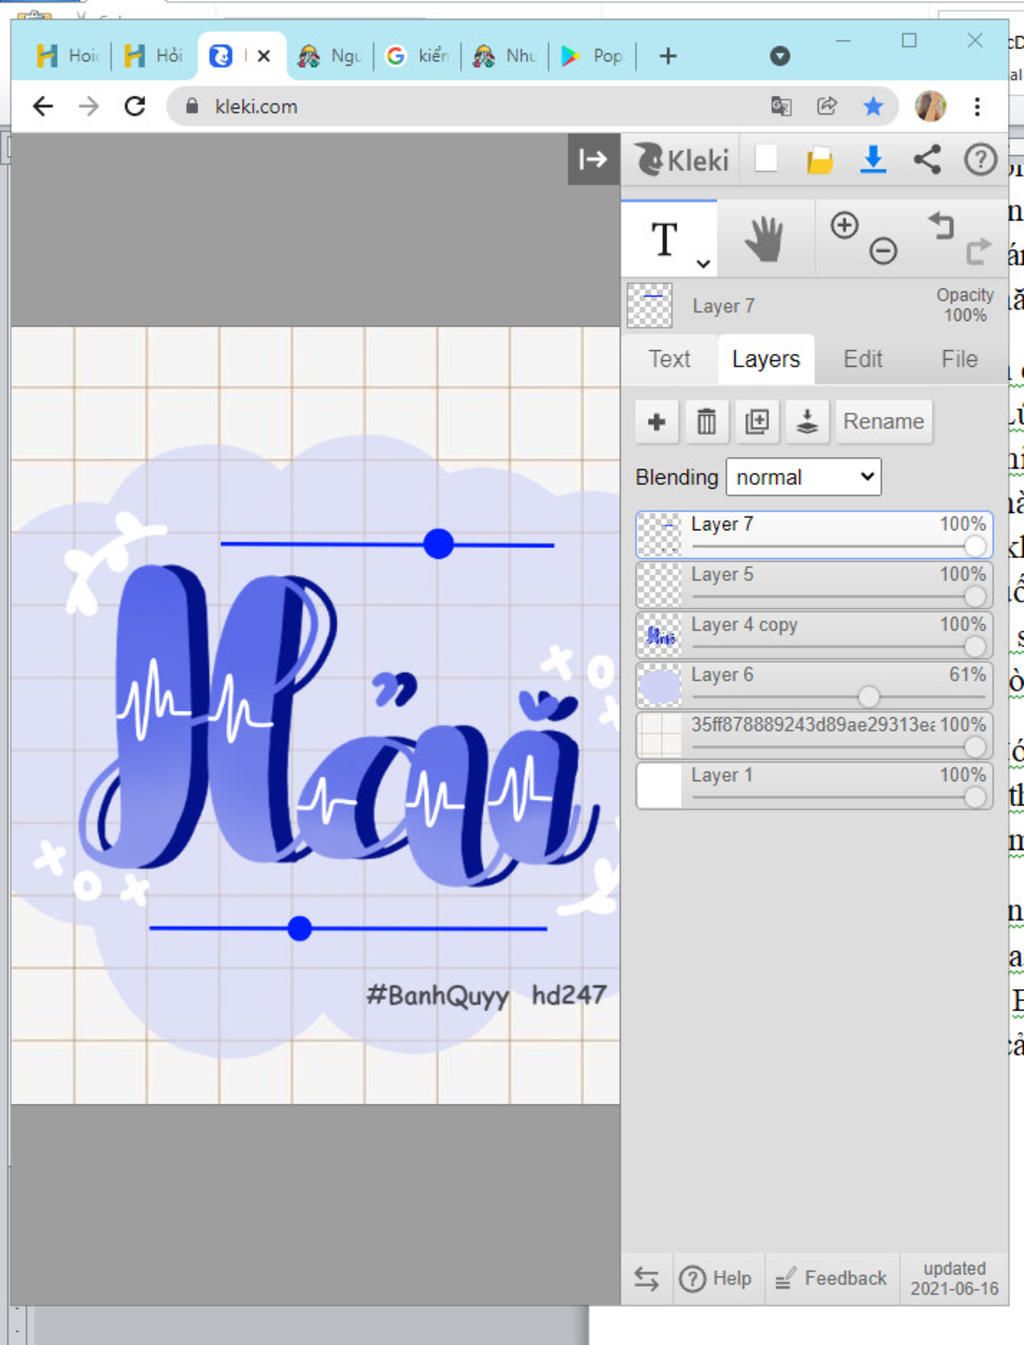The image size is (1024, 1345).
Task: Open the tab search dropdown arrow
Action: (780, 56)
